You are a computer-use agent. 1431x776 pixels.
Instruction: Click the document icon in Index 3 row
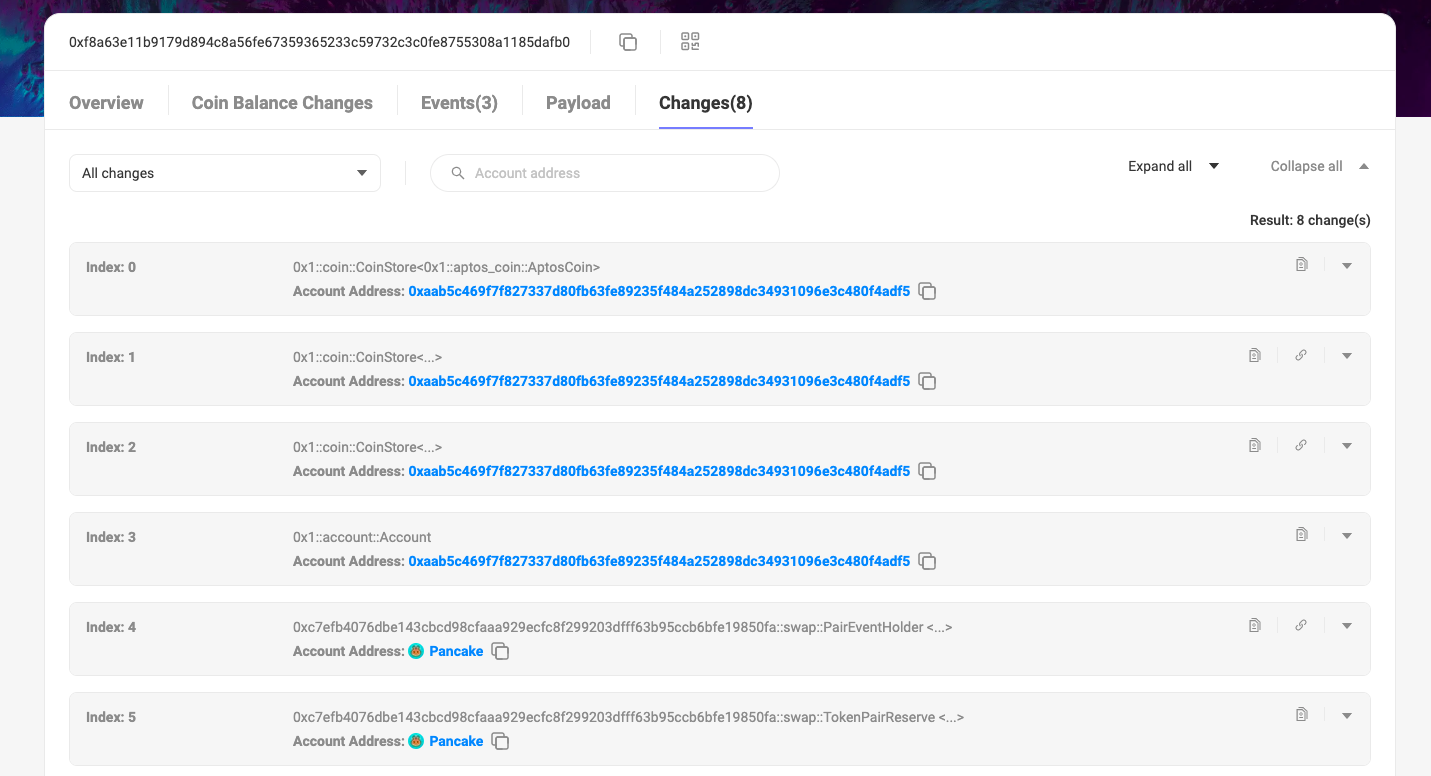pos(1301,535)
